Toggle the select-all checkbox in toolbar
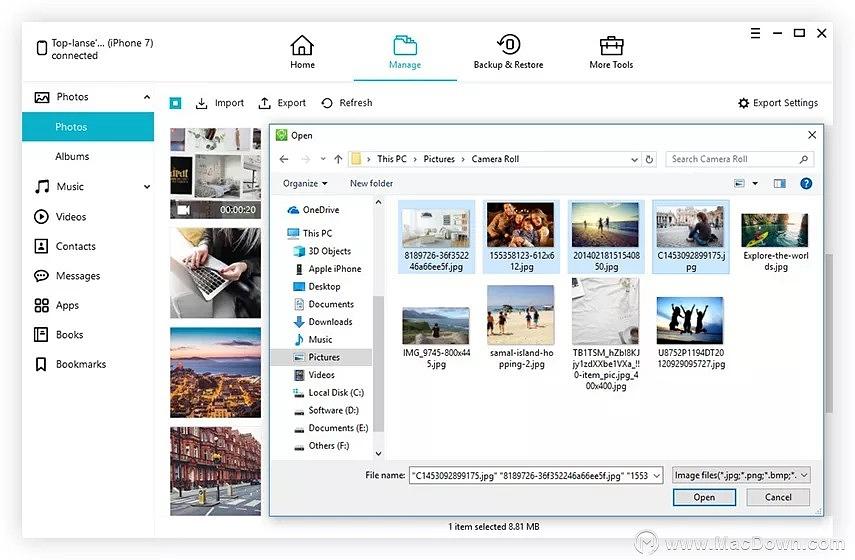Screen dimensions: 855x560 point(176,103)
